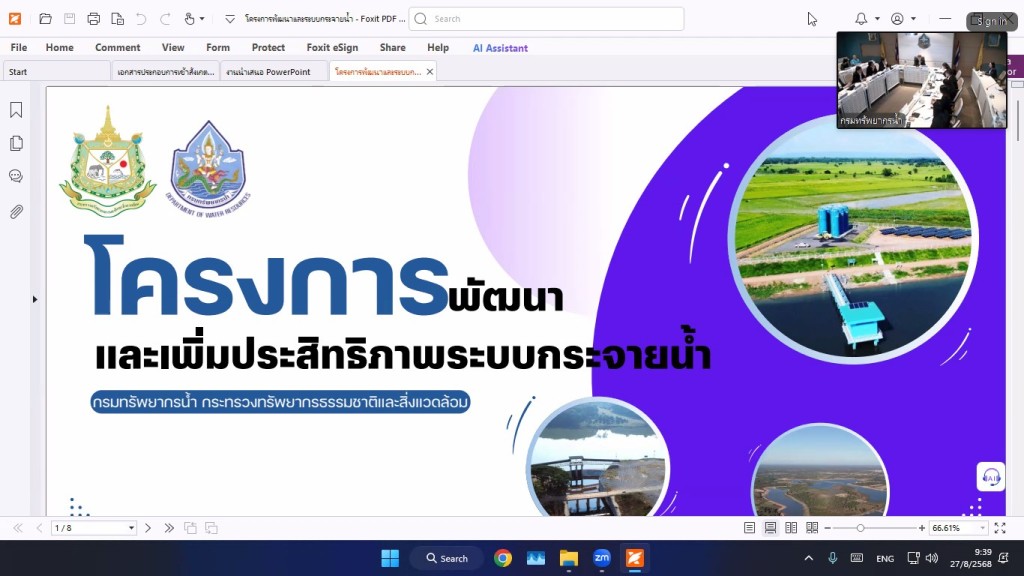Switch to the PowerPoint document tab
The width and height of the screenshot is (1024, 576).
(x=274, y=72)
